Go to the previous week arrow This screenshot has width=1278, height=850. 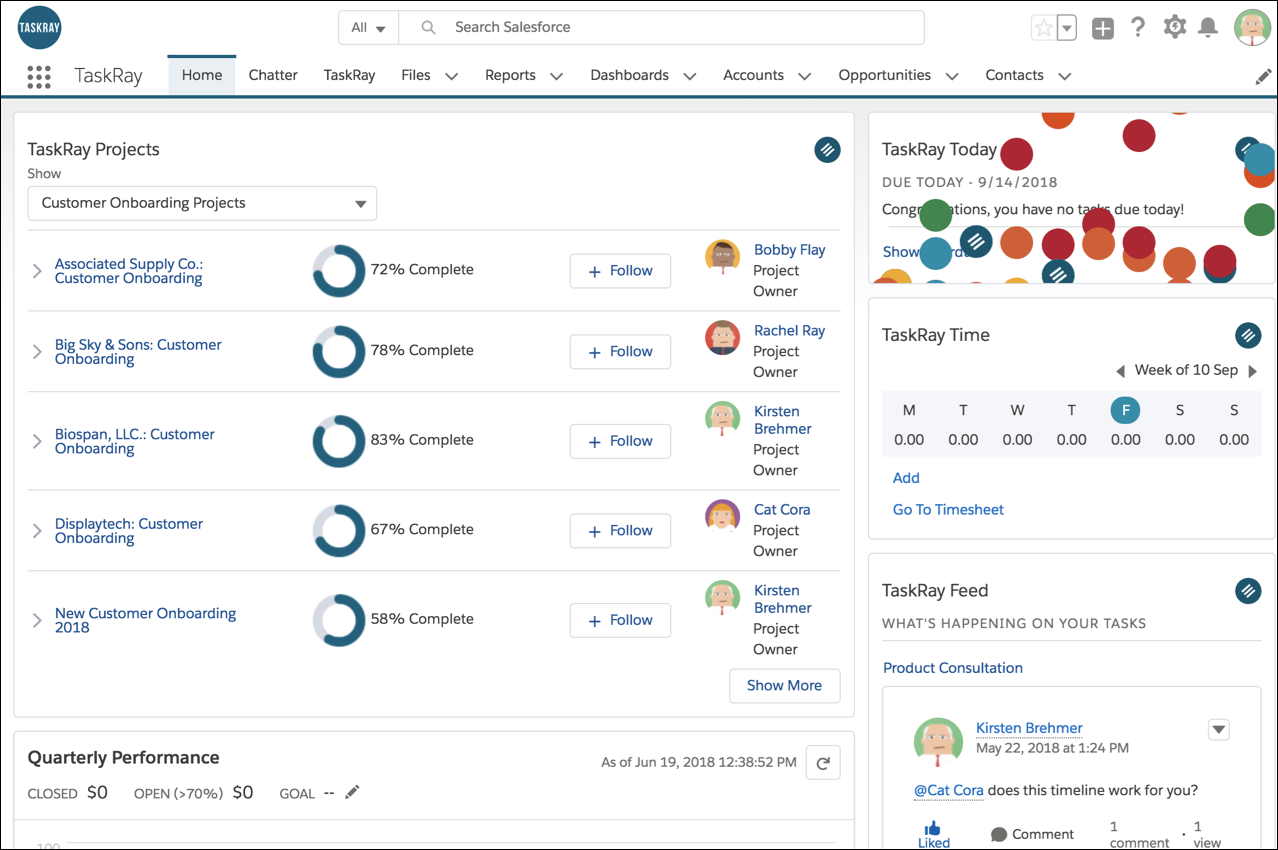click(x=1121, y=371)
